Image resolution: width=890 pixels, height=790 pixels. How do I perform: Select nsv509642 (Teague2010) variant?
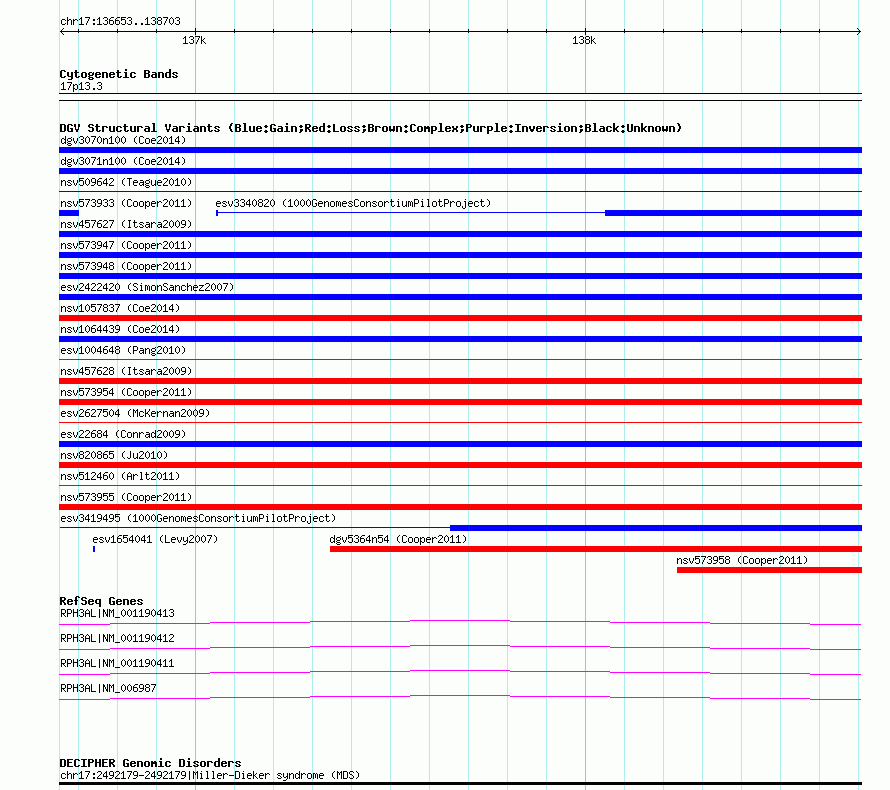126,182
